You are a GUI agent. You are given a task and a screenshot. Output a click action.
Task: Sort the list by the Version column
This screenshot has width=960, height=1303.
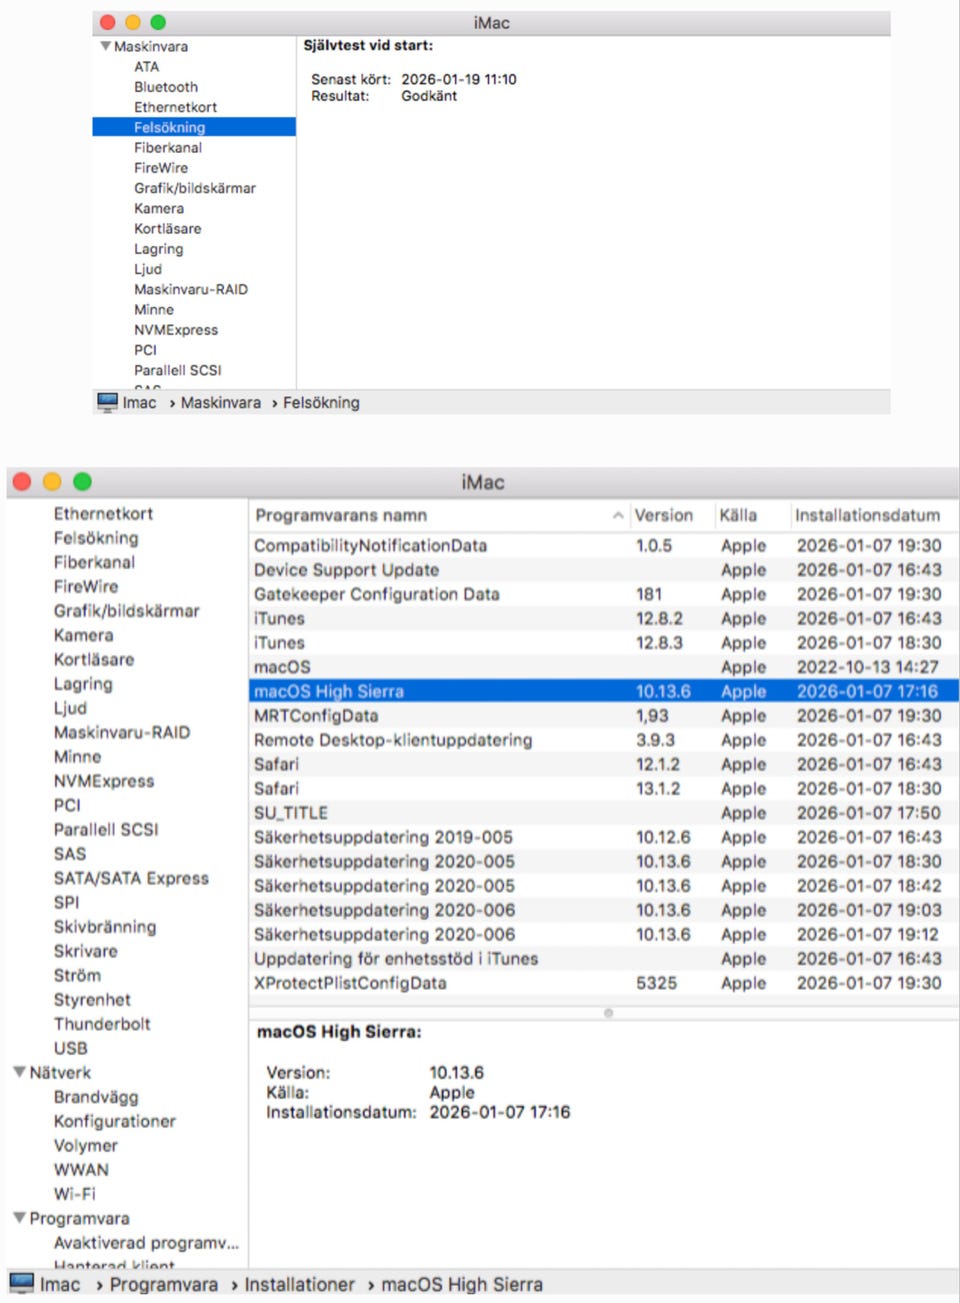click(663, 516)
